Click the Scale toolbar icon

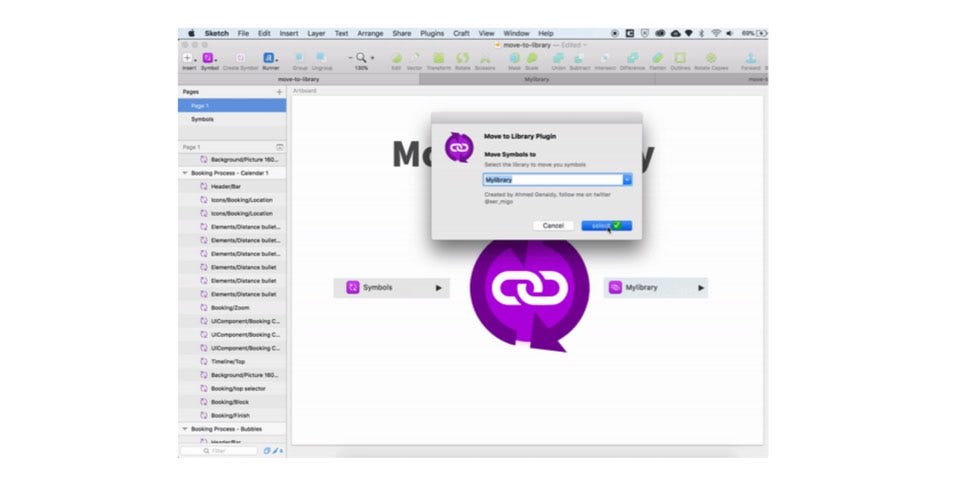(532, 58)
